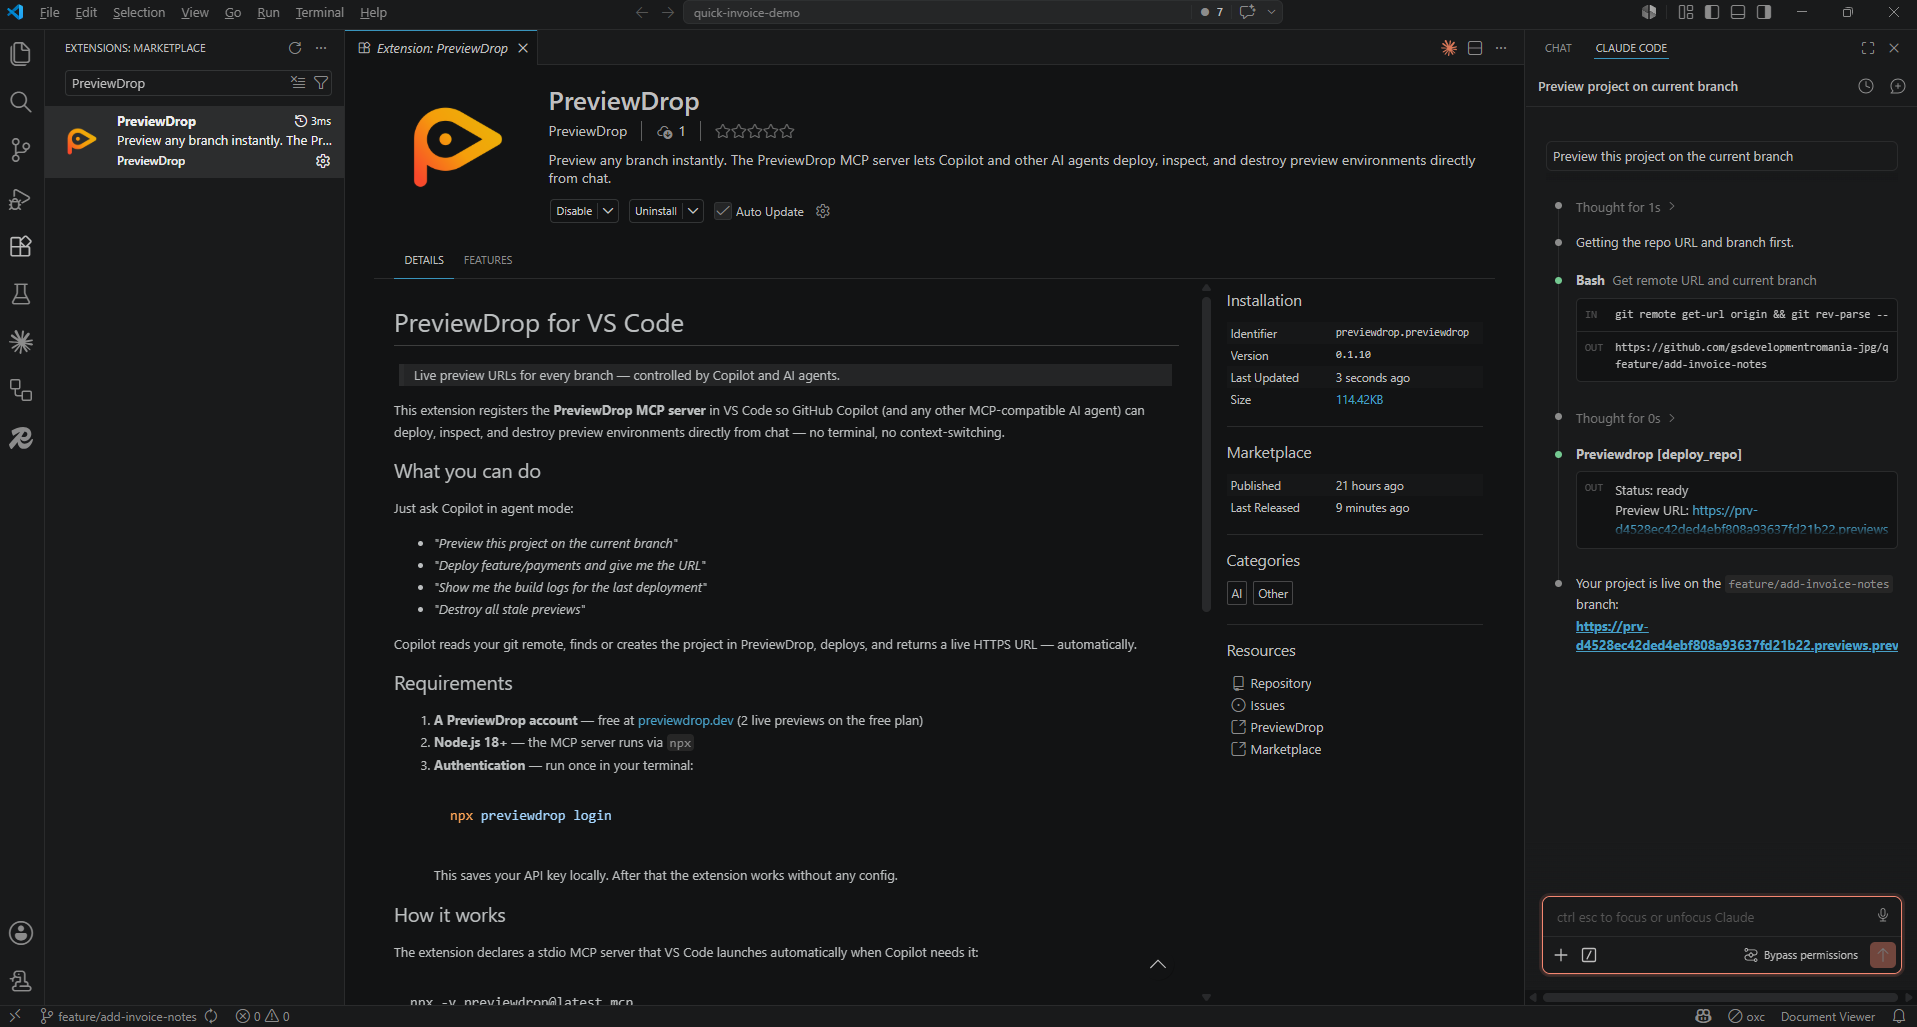The image size is (1917, 1027).
Task: Start a new Claude Code conversation
Action: (1898, 86)
